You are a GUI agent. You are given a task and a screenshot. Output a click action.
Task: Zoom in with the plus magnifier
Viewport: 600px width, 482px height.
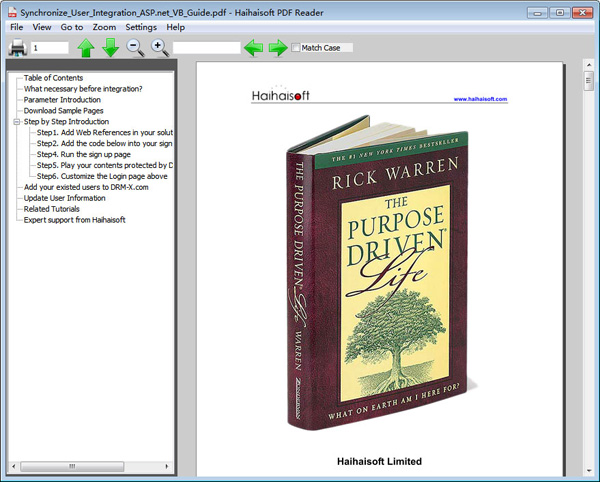160,48
